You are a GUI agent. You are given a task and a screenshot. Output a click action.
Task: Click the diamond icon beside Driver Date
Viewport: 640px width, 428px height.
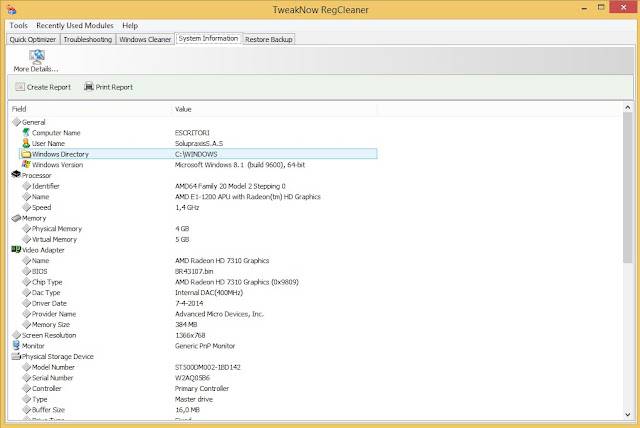coord(27,303)
